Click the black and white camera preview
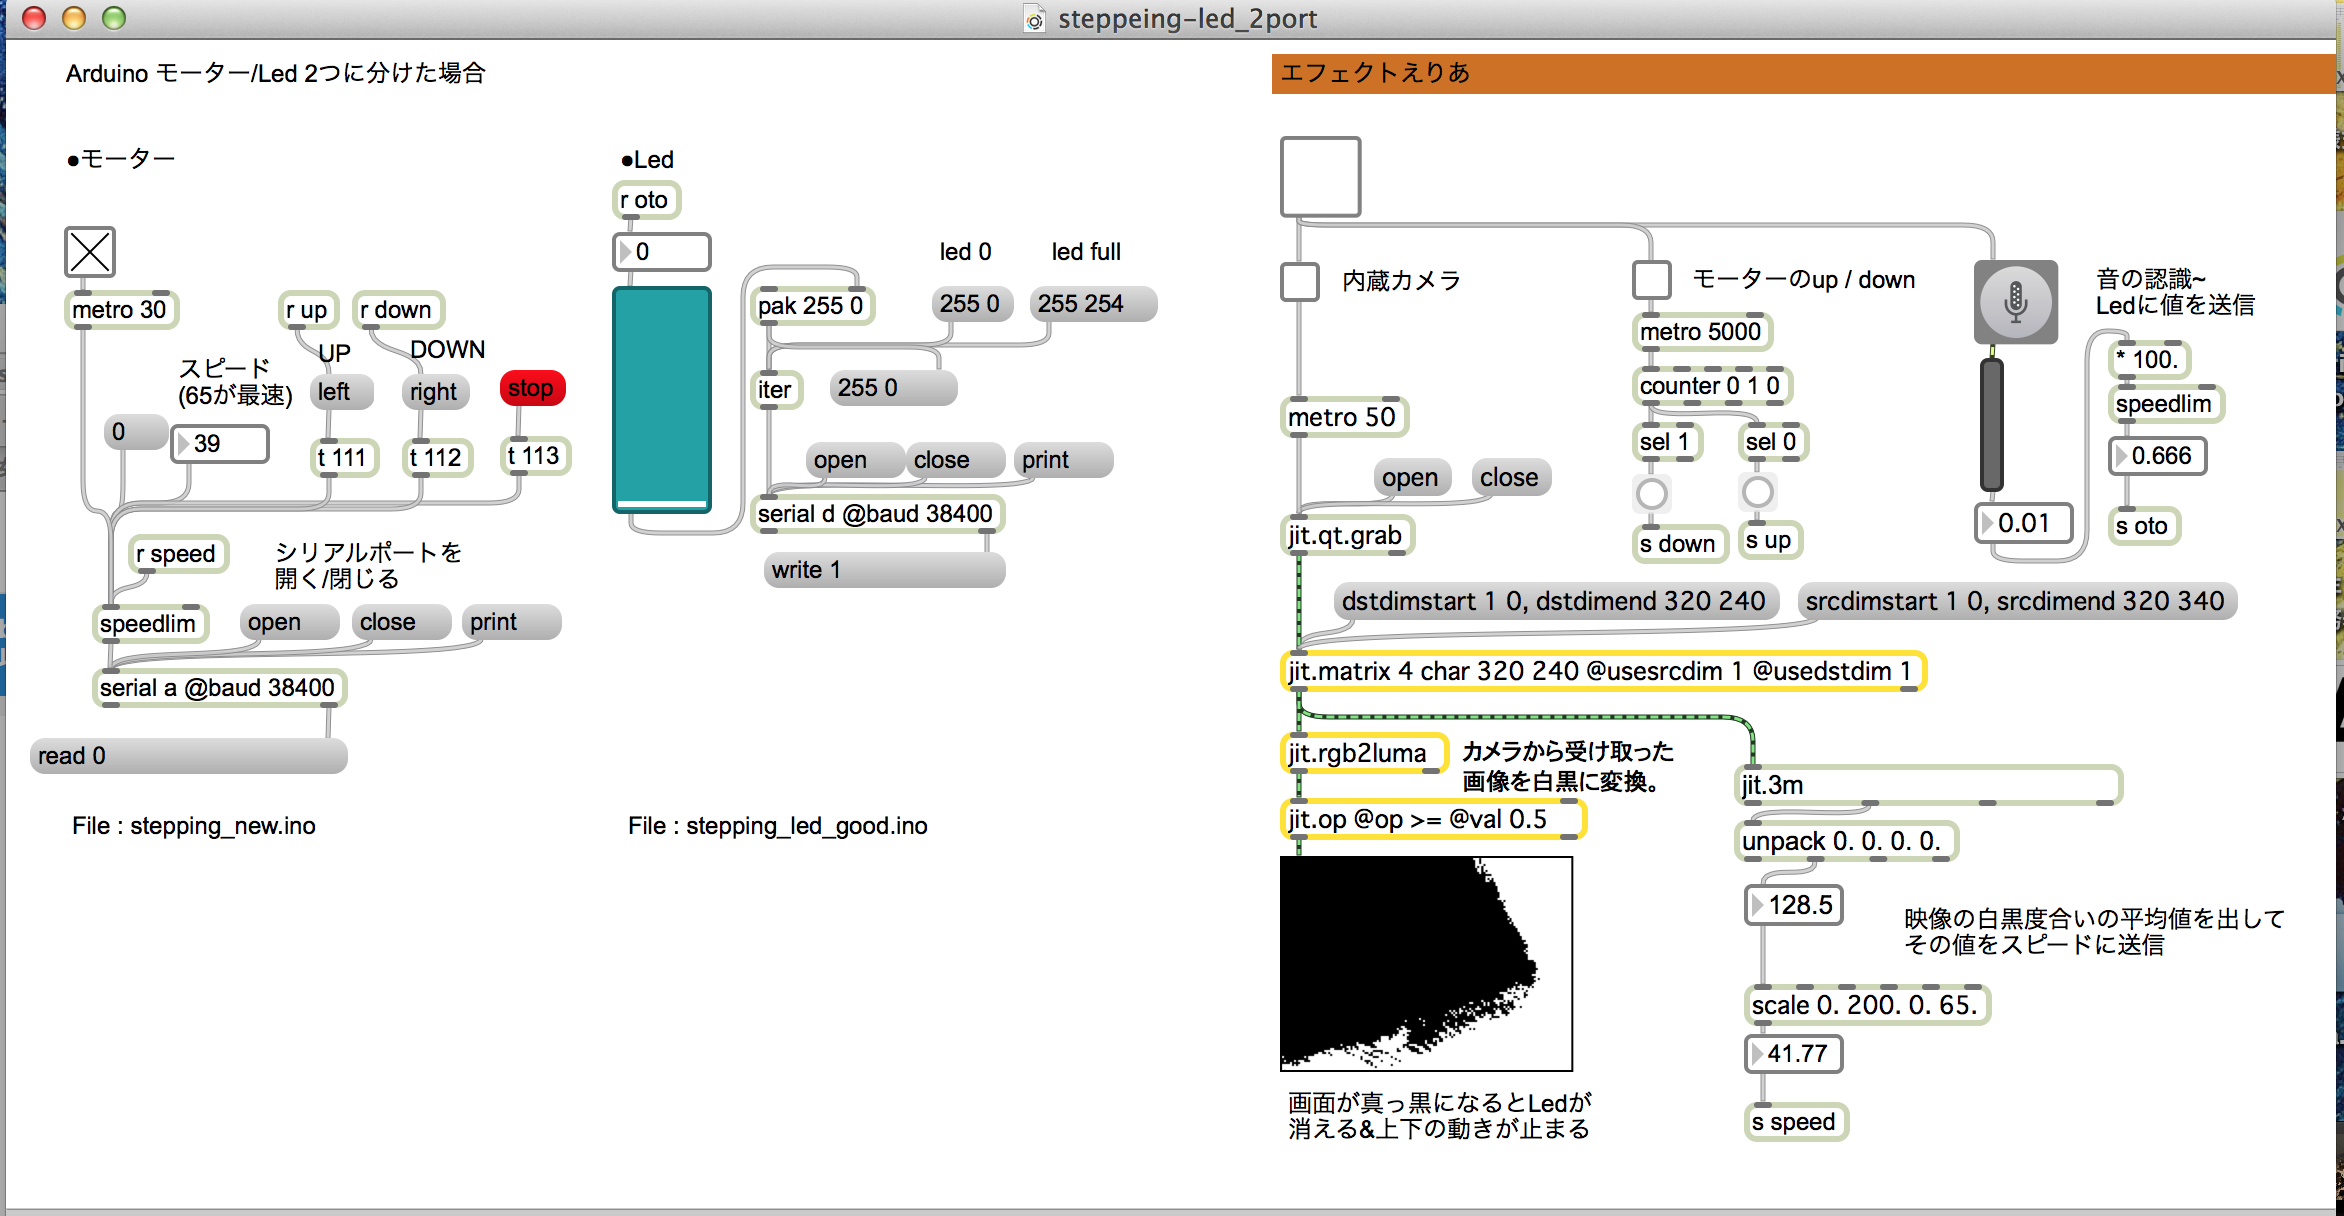Image resolution: width=2344 pixels, height=1216 pixels. click(1426, 963)
